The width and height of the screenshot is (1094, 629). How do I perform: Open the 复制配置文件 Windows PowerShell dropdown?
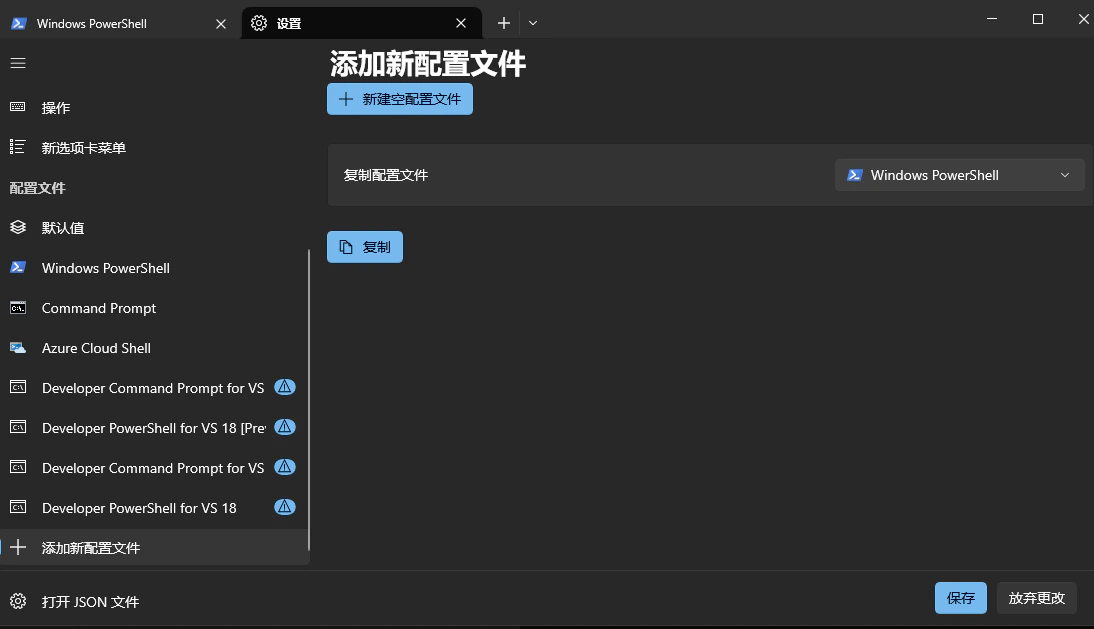pos(959,175)
